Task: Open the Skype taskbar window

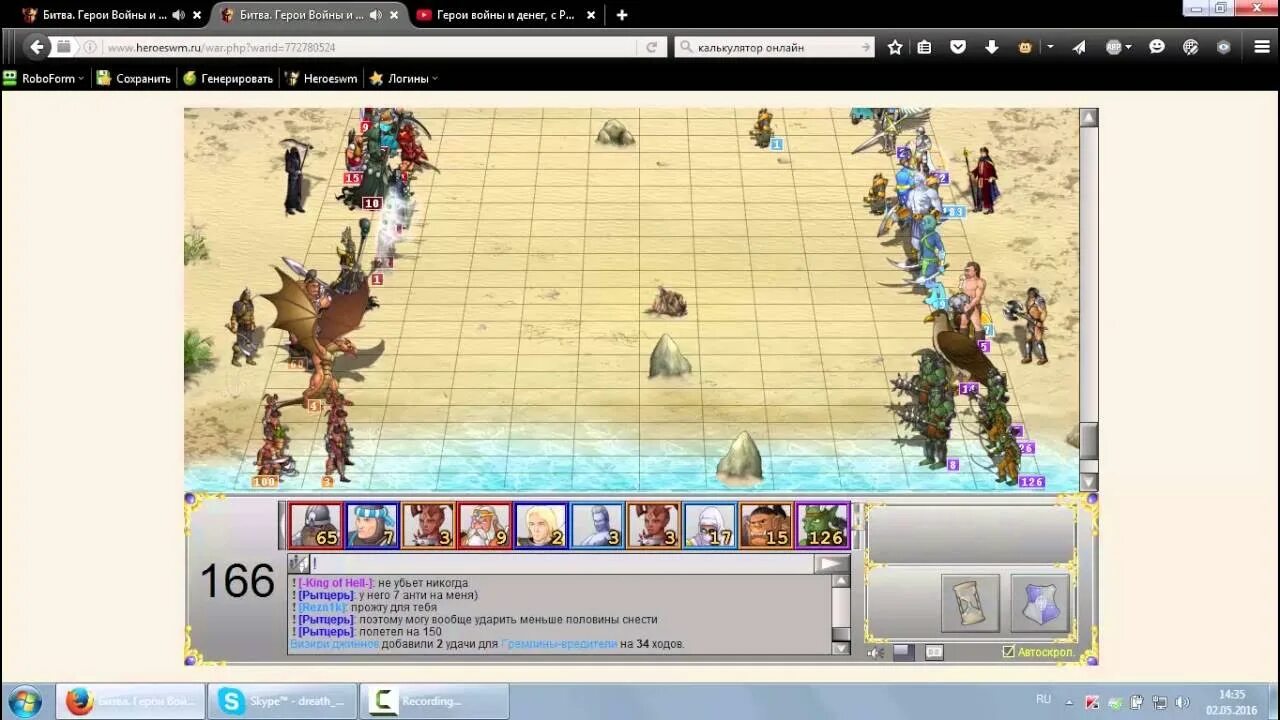Action: pos(283,701)
